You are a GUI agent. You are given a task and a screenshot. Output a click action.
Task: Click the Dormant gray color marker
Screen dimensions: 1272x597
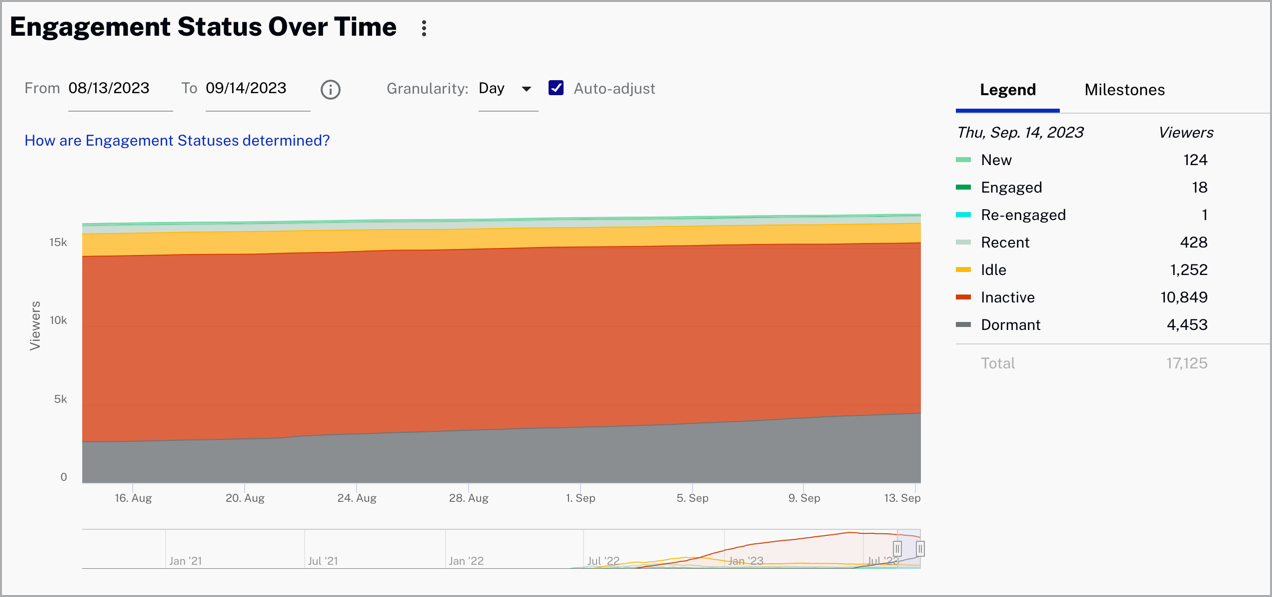965,325
